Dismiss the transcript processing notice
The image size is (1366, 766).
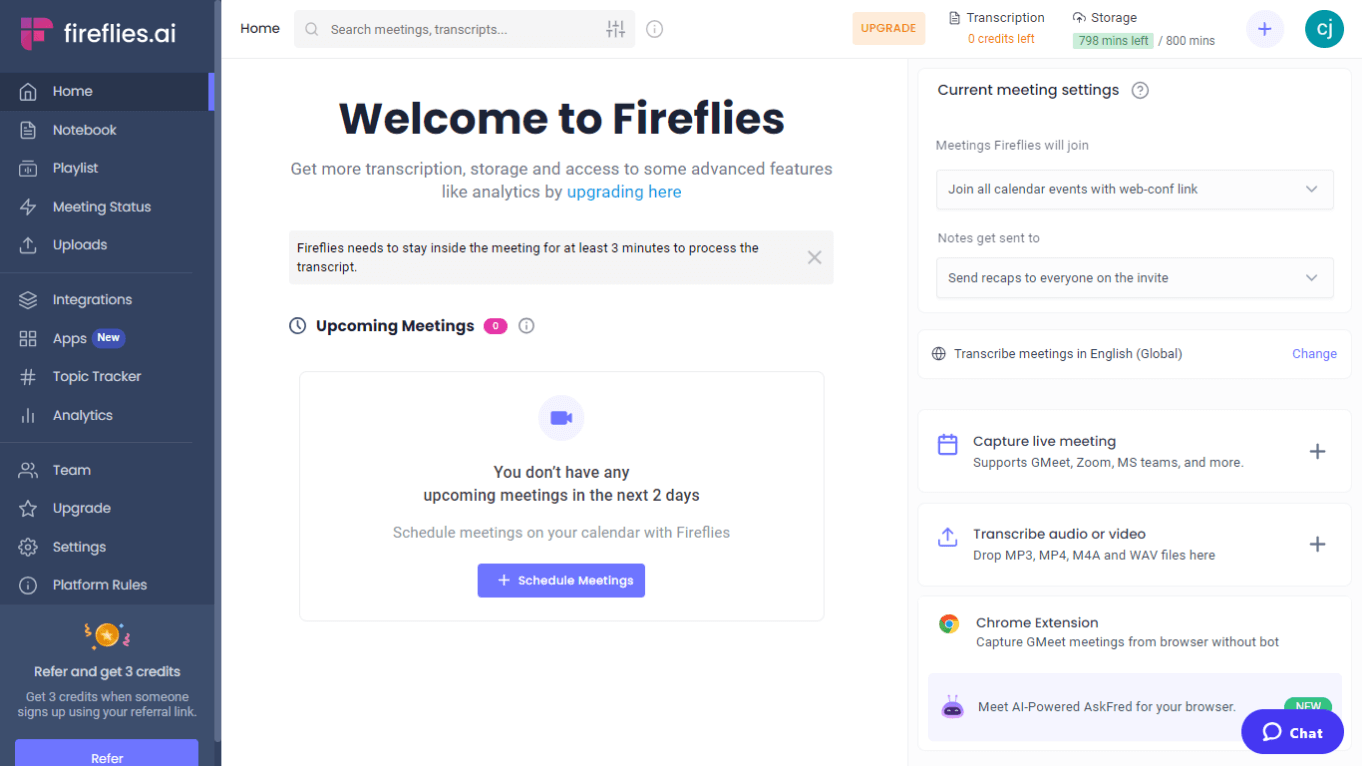coord(814,257)
